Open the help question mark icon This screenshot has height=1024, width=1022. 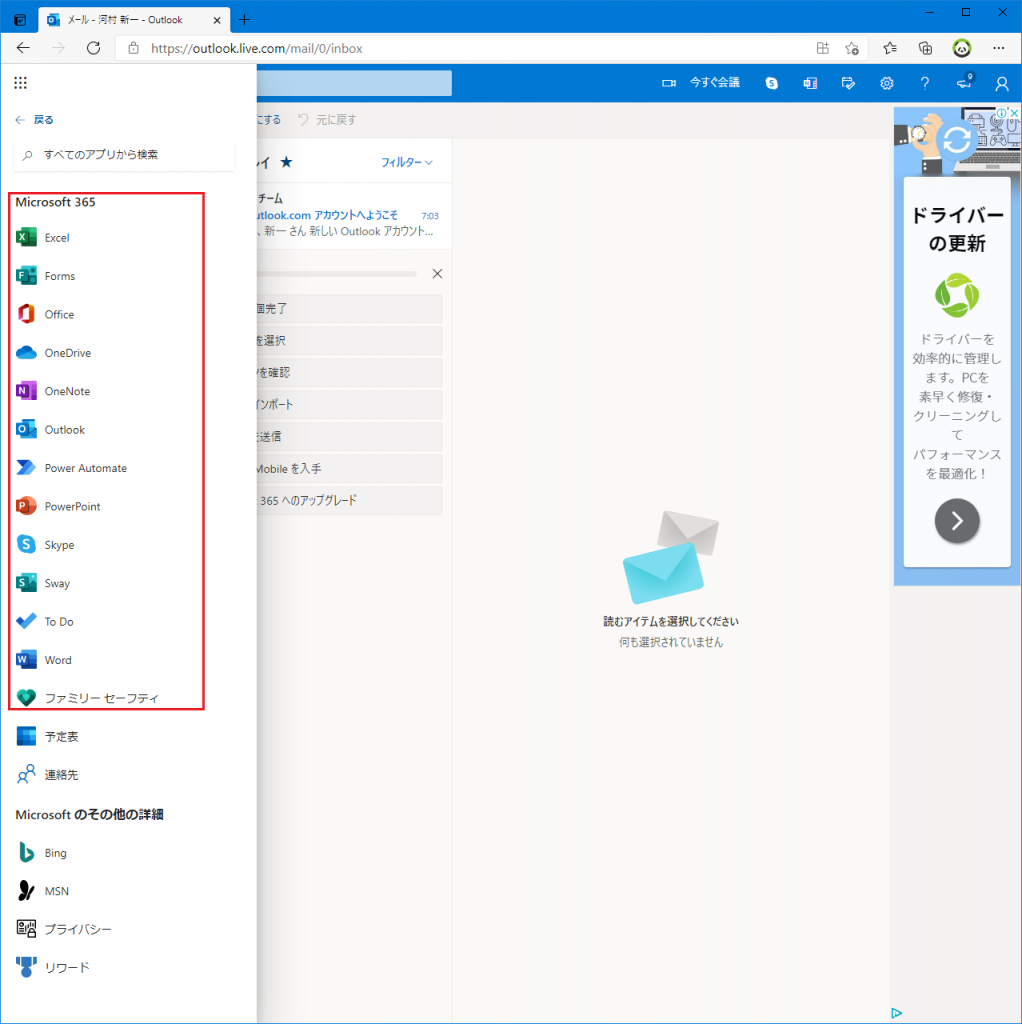click(x=925, y=83)
